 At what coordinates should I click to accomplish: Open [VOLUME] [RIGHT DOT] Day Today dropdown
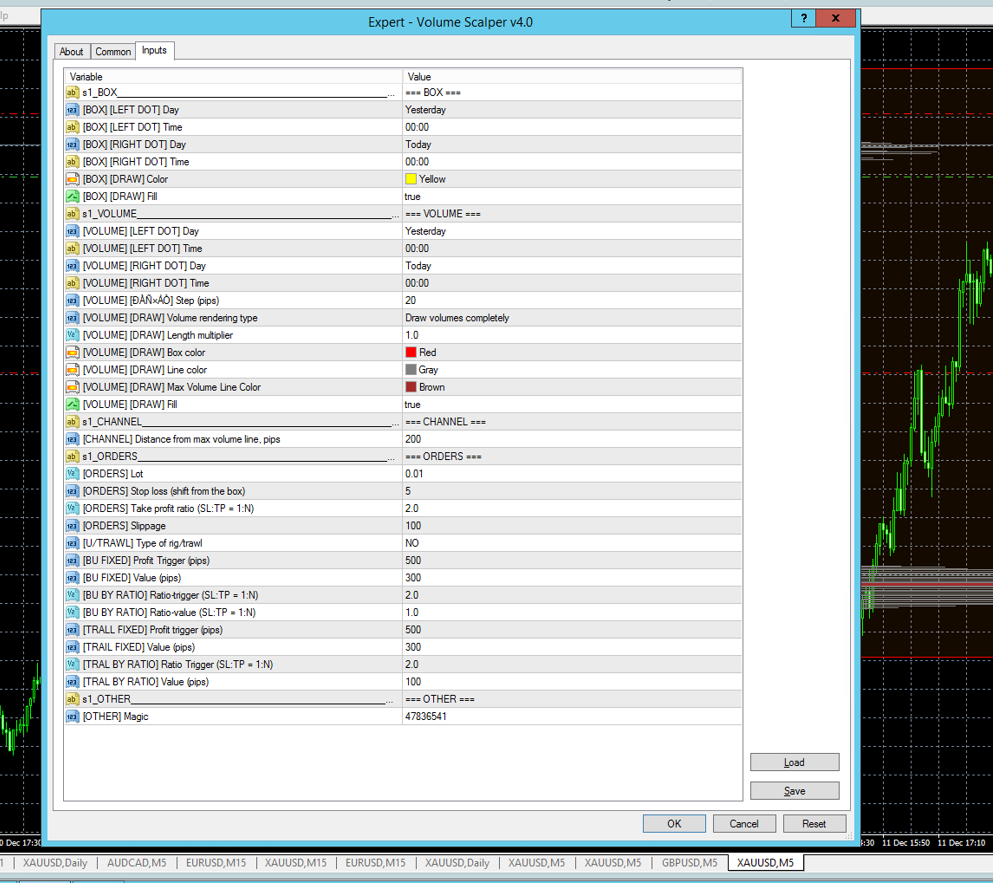point(419,266)
